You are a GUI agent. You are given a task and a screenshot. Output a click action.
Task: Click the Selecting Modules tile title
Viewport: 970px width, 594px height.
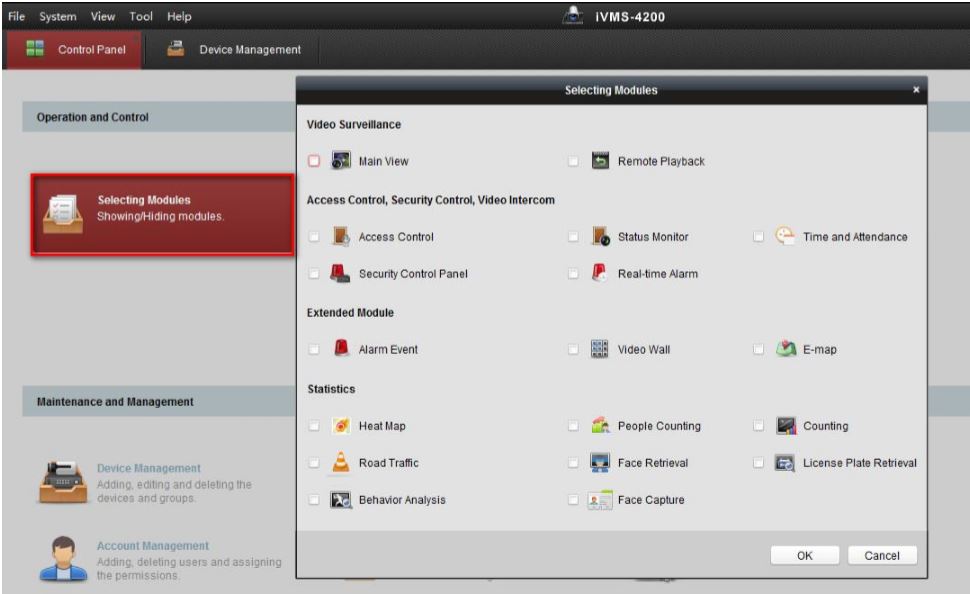[x=144, y=200]
